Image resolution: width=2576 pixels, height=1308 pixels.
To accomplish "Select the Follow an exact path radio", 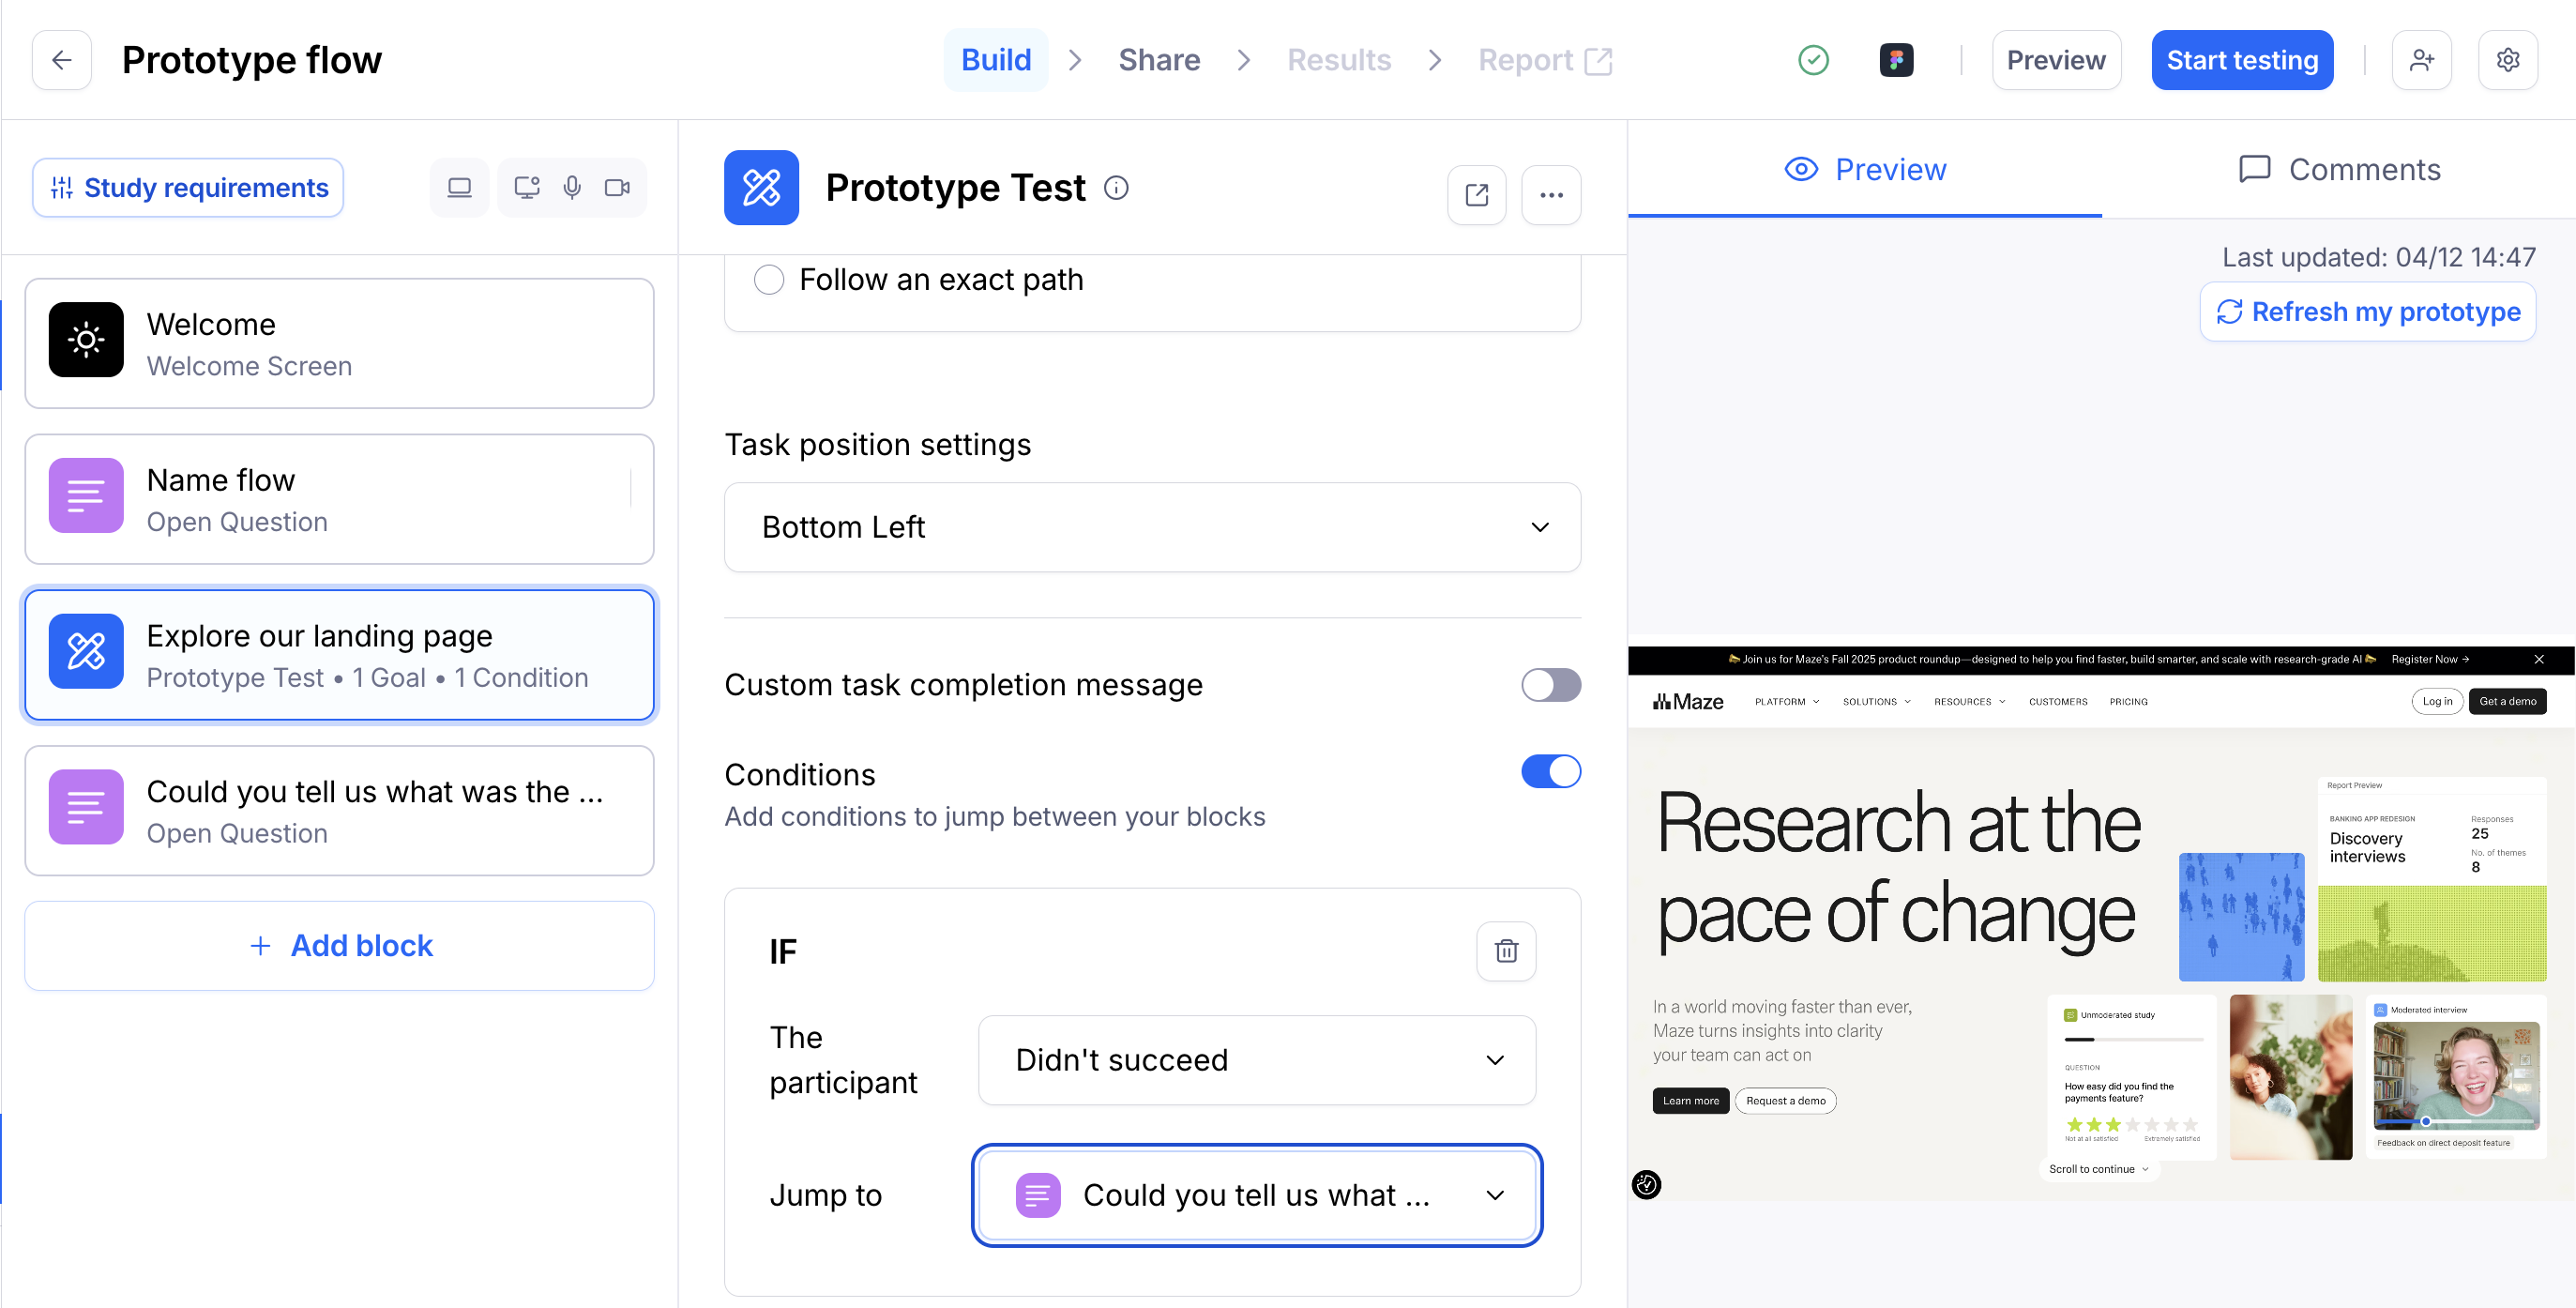I will 768,280.
